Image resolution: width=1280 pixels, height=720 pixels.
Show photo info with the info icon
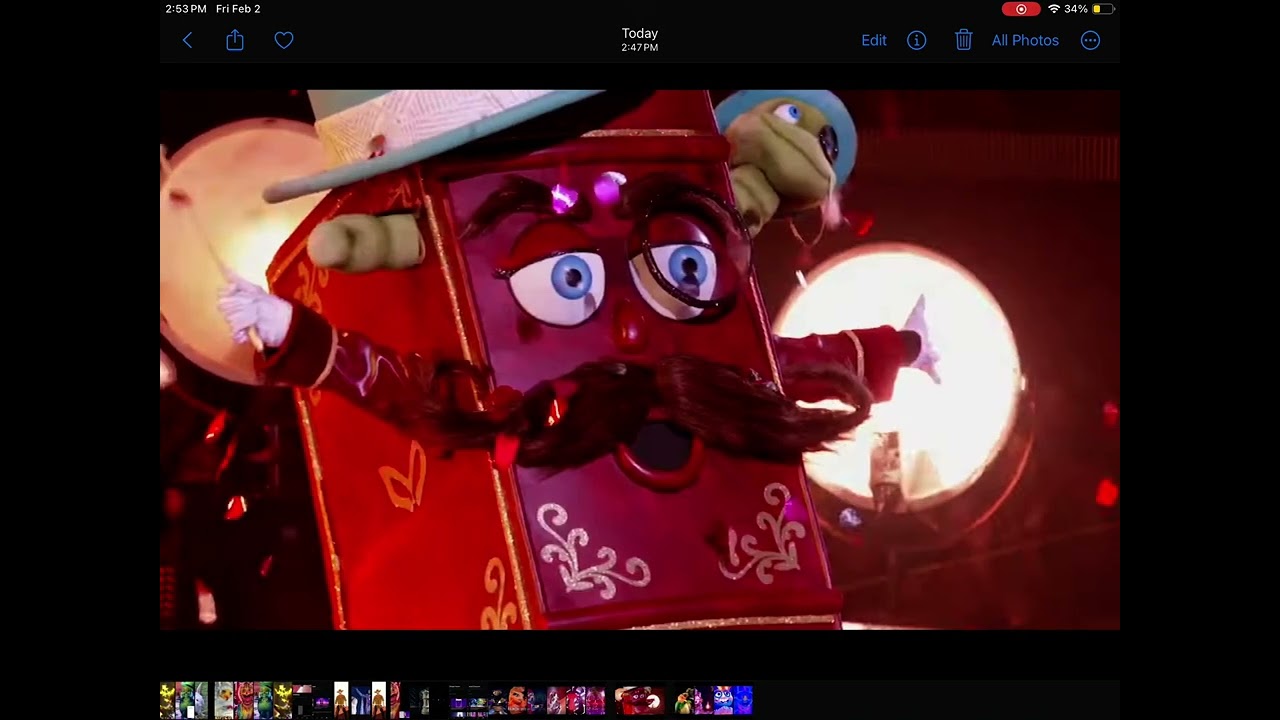tap(916, 40)
